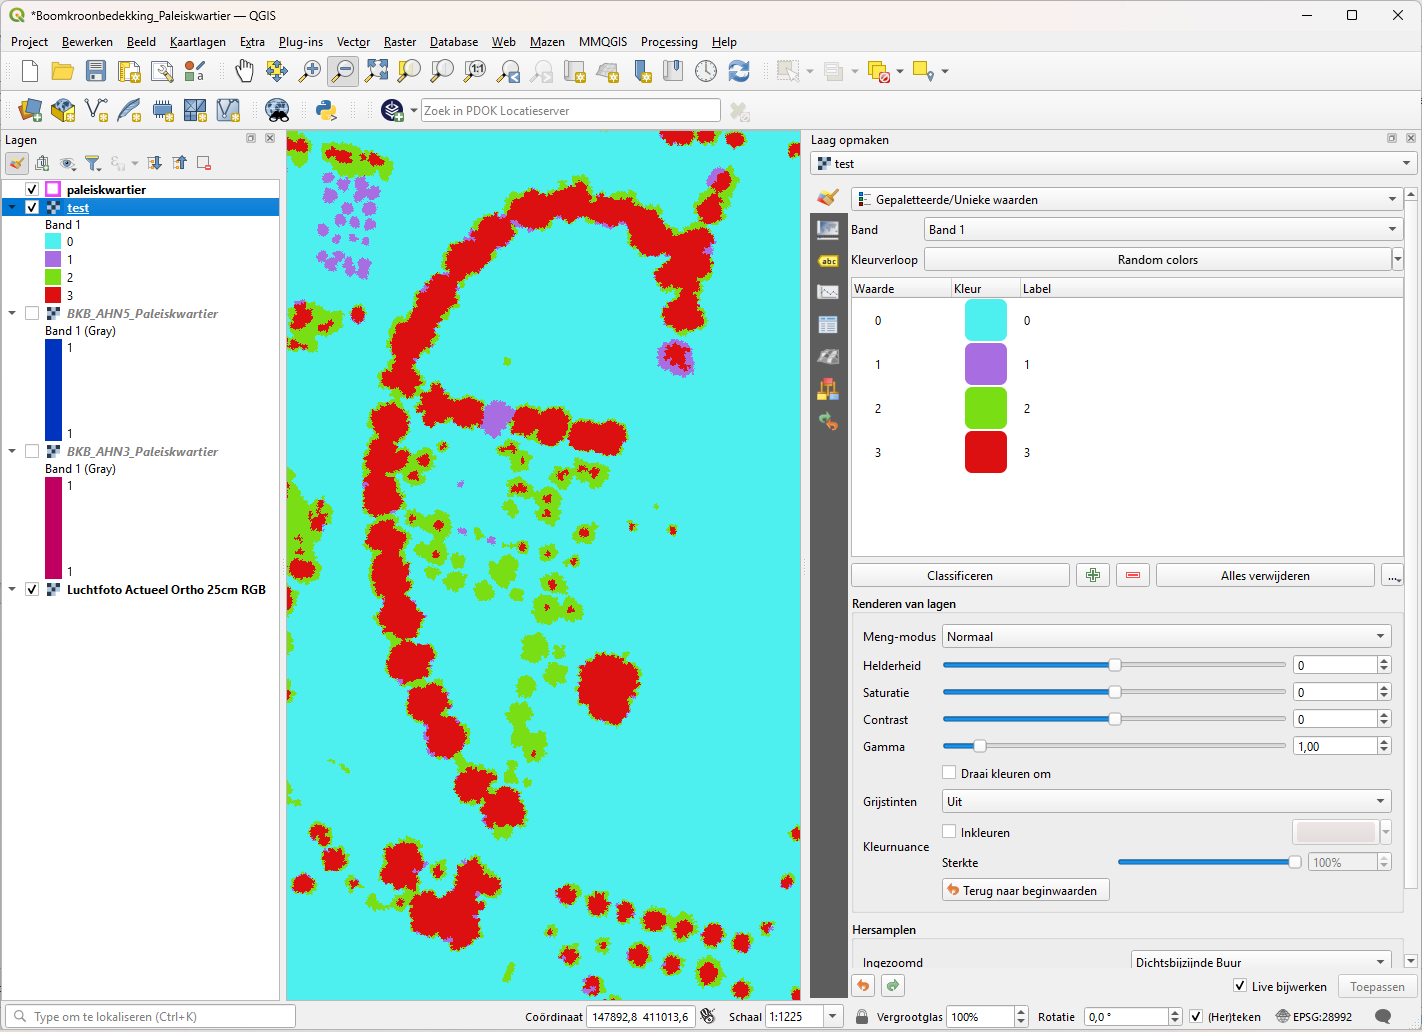1422x1032 pixels.
Task: Click the Zoom In magnifier tool
Action: pos(310,71)
